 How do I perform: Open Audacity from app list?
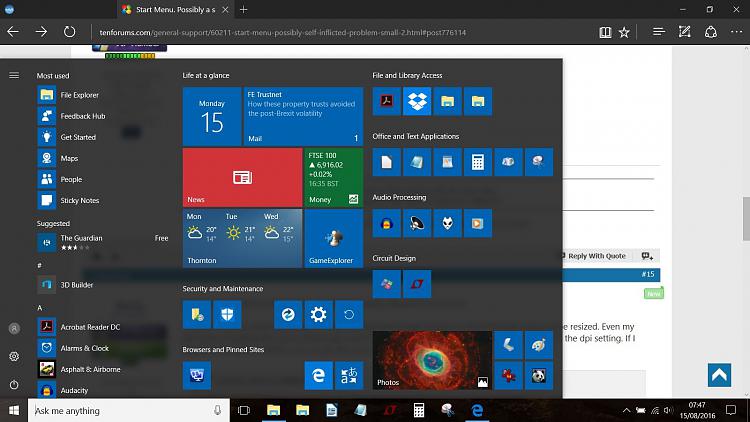103,389
